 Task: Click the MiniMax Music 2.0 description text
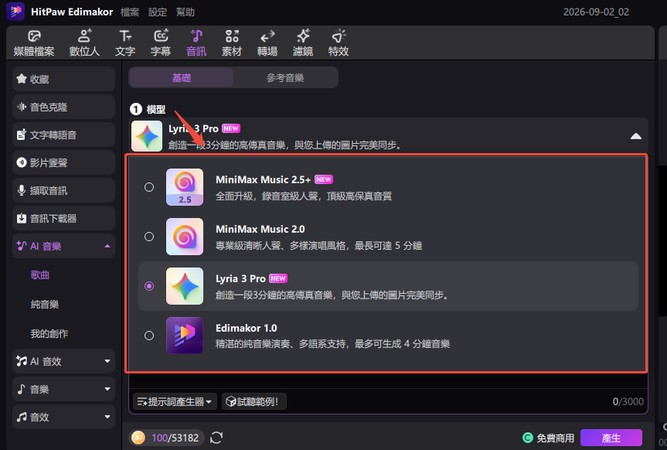[319, 246]
